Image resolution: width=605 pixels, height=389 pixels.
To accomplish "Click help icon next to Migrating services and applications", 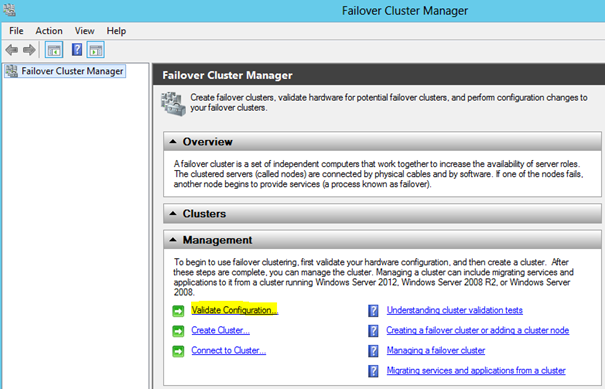I will (373, 371).
